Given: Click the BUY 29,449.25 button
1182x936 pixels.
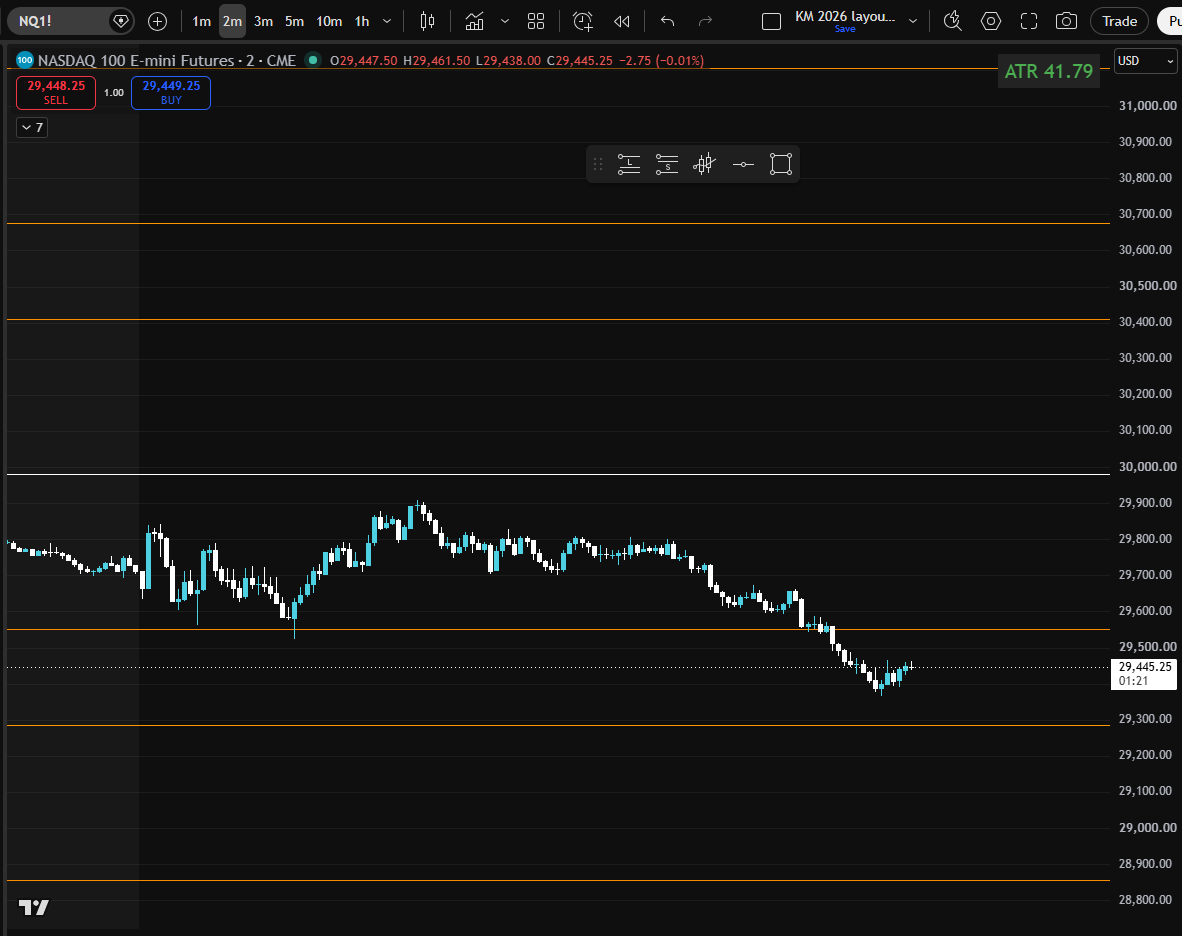Looking at the screenshot, I should [171, 93].
